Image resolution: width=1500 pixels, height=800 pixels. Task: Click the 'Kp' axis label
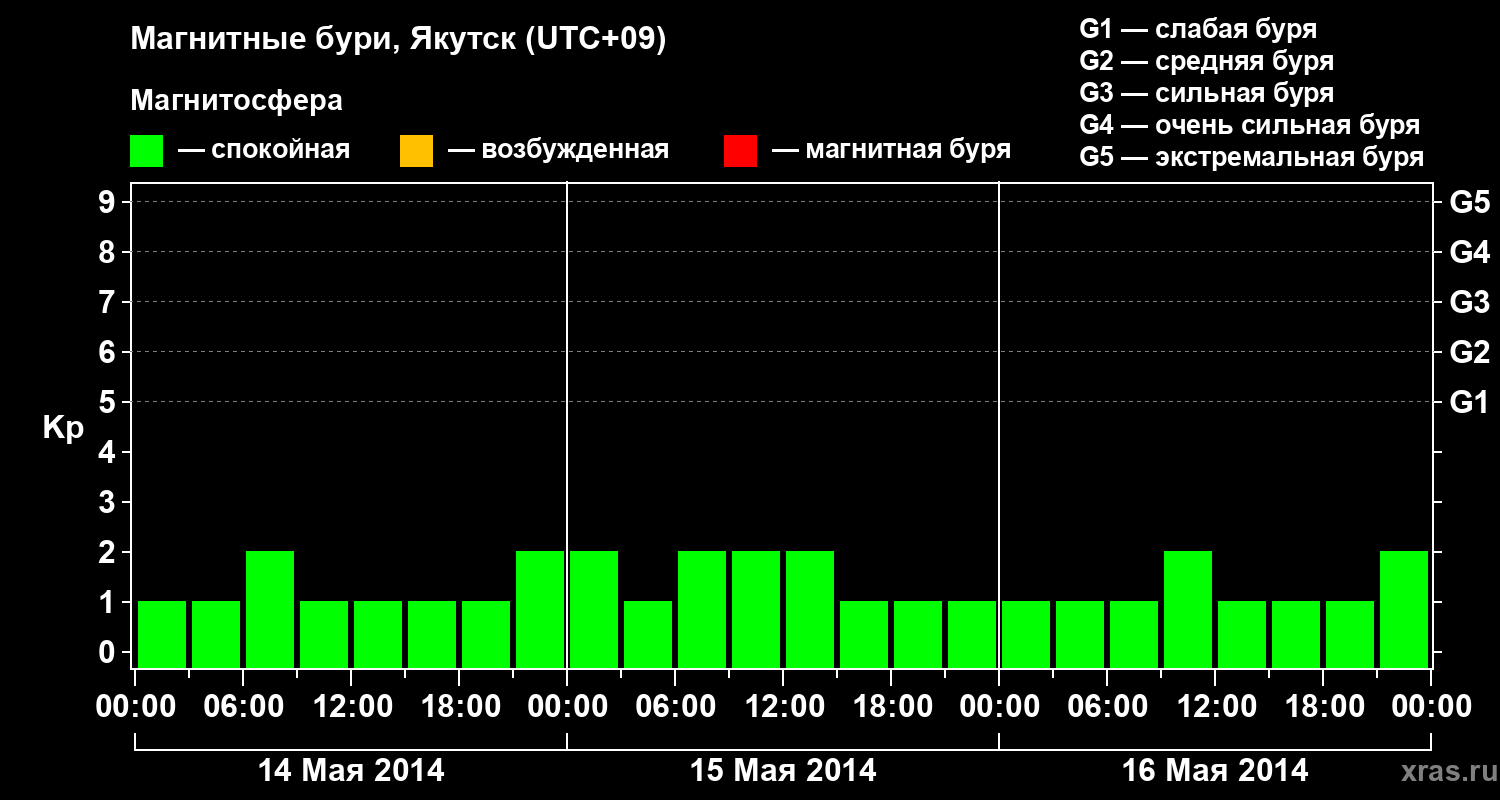point(63,429)
